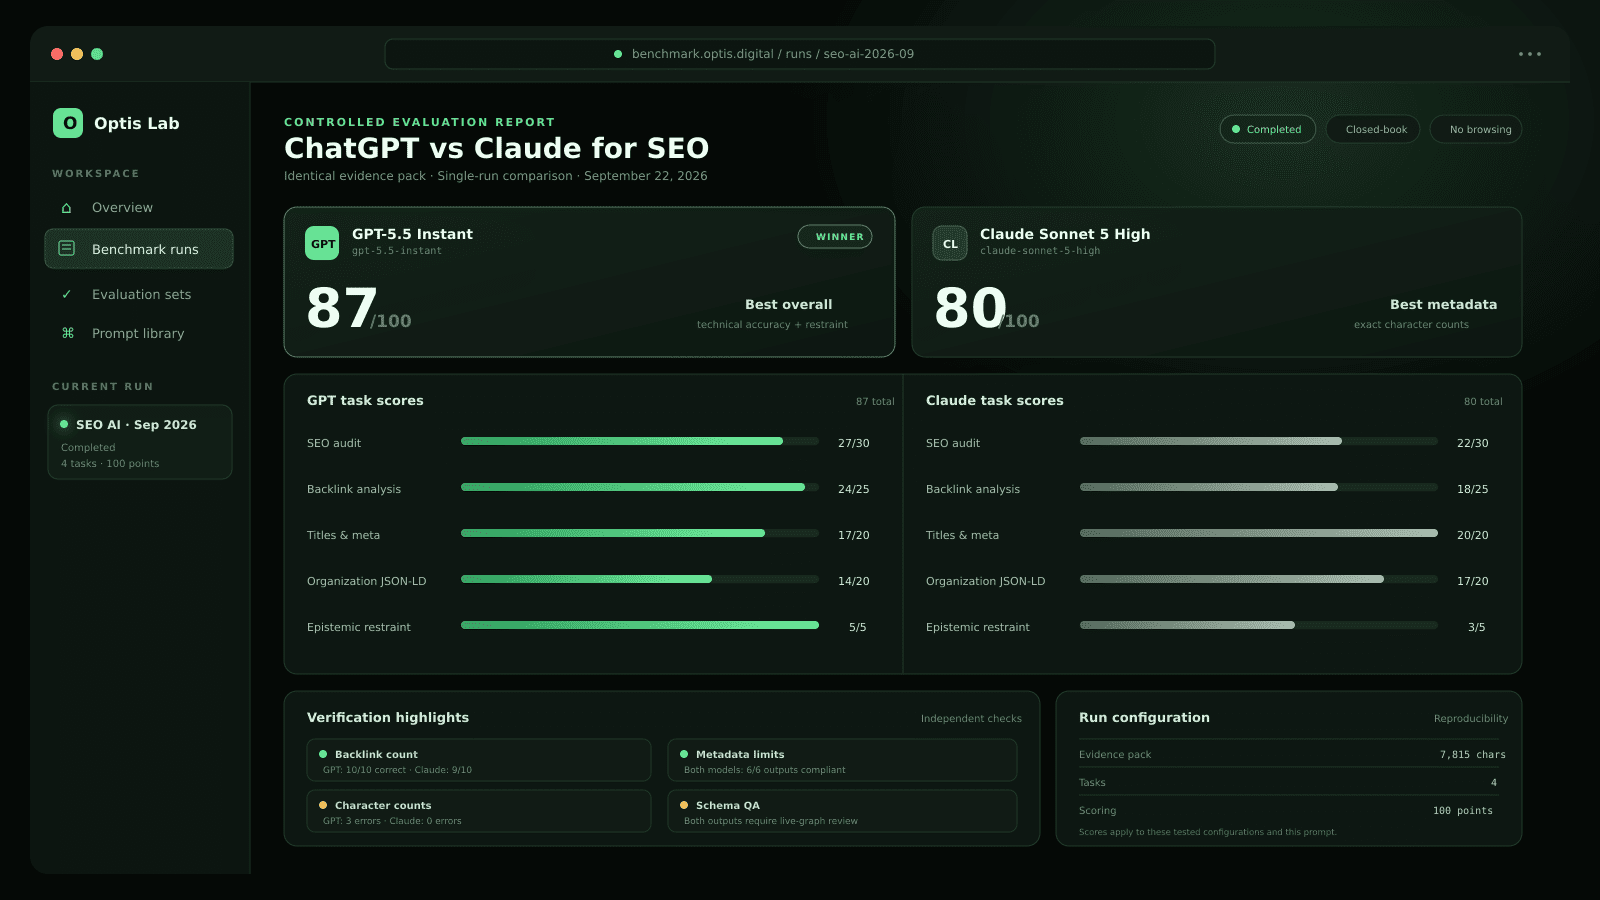Click the Claude Backlink analysis progress bar

point(1259,487)
